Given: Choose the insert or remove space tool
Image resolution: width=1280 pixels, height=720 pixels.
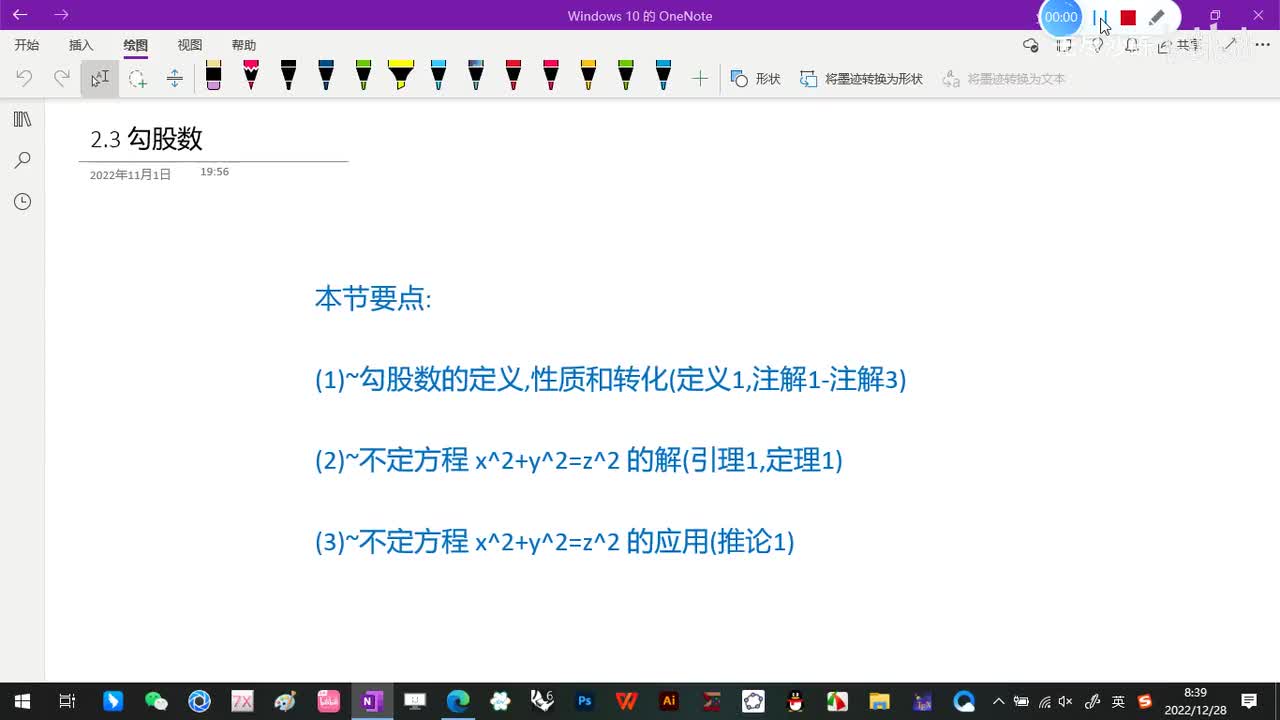Looking at the screenshot, I should point(174,78).
